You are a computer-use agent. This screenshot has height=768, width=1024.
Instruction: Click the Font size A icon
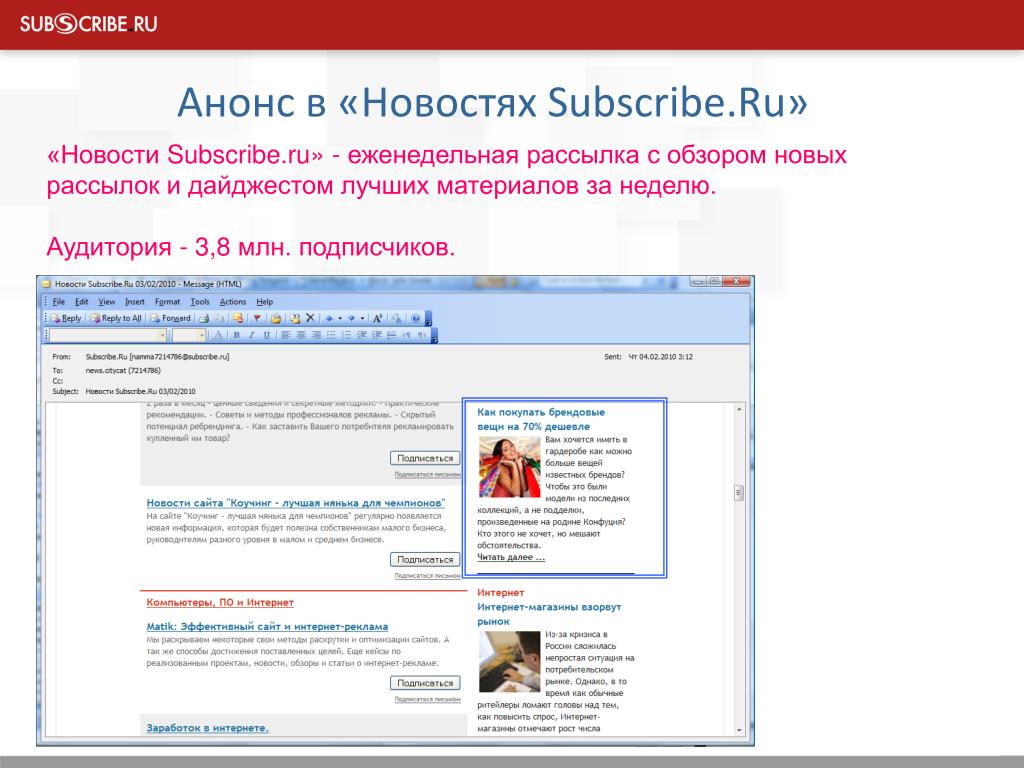(377, 318)
